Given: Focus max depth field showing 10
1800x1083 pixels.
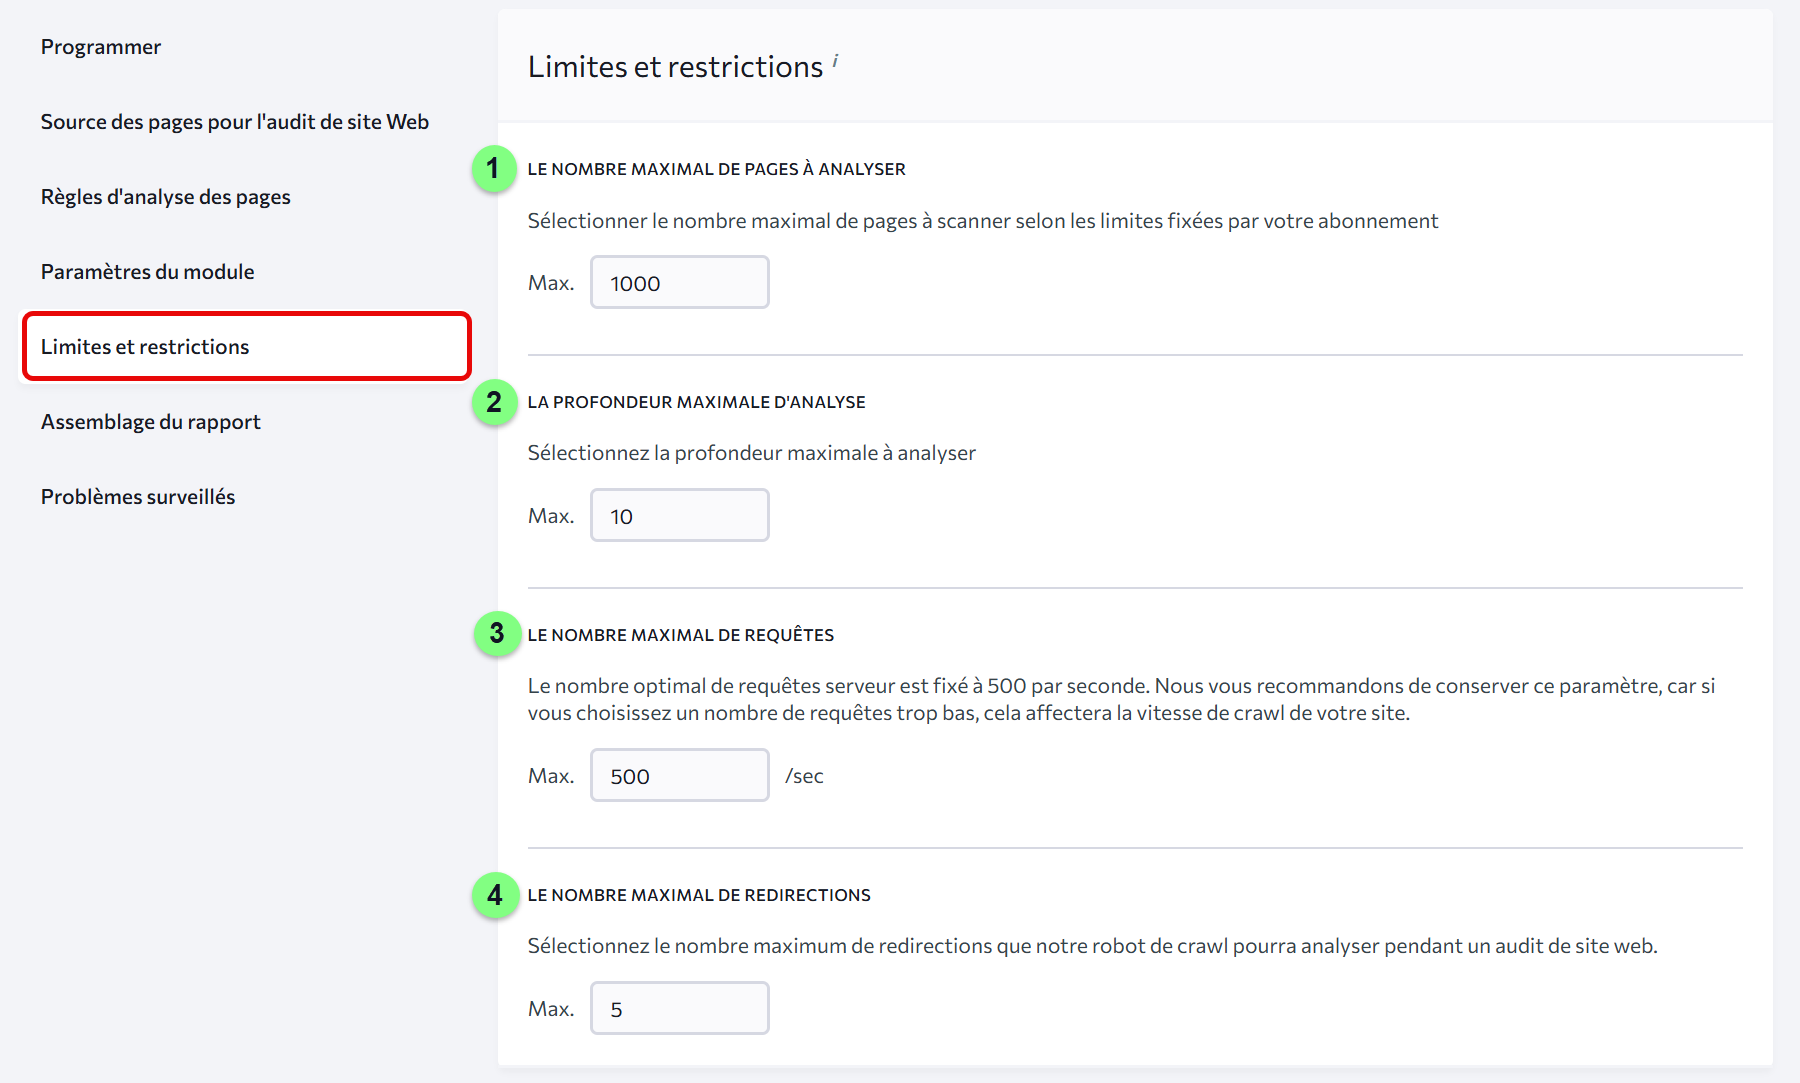Looking at the screenshot, I should (679, 516).
